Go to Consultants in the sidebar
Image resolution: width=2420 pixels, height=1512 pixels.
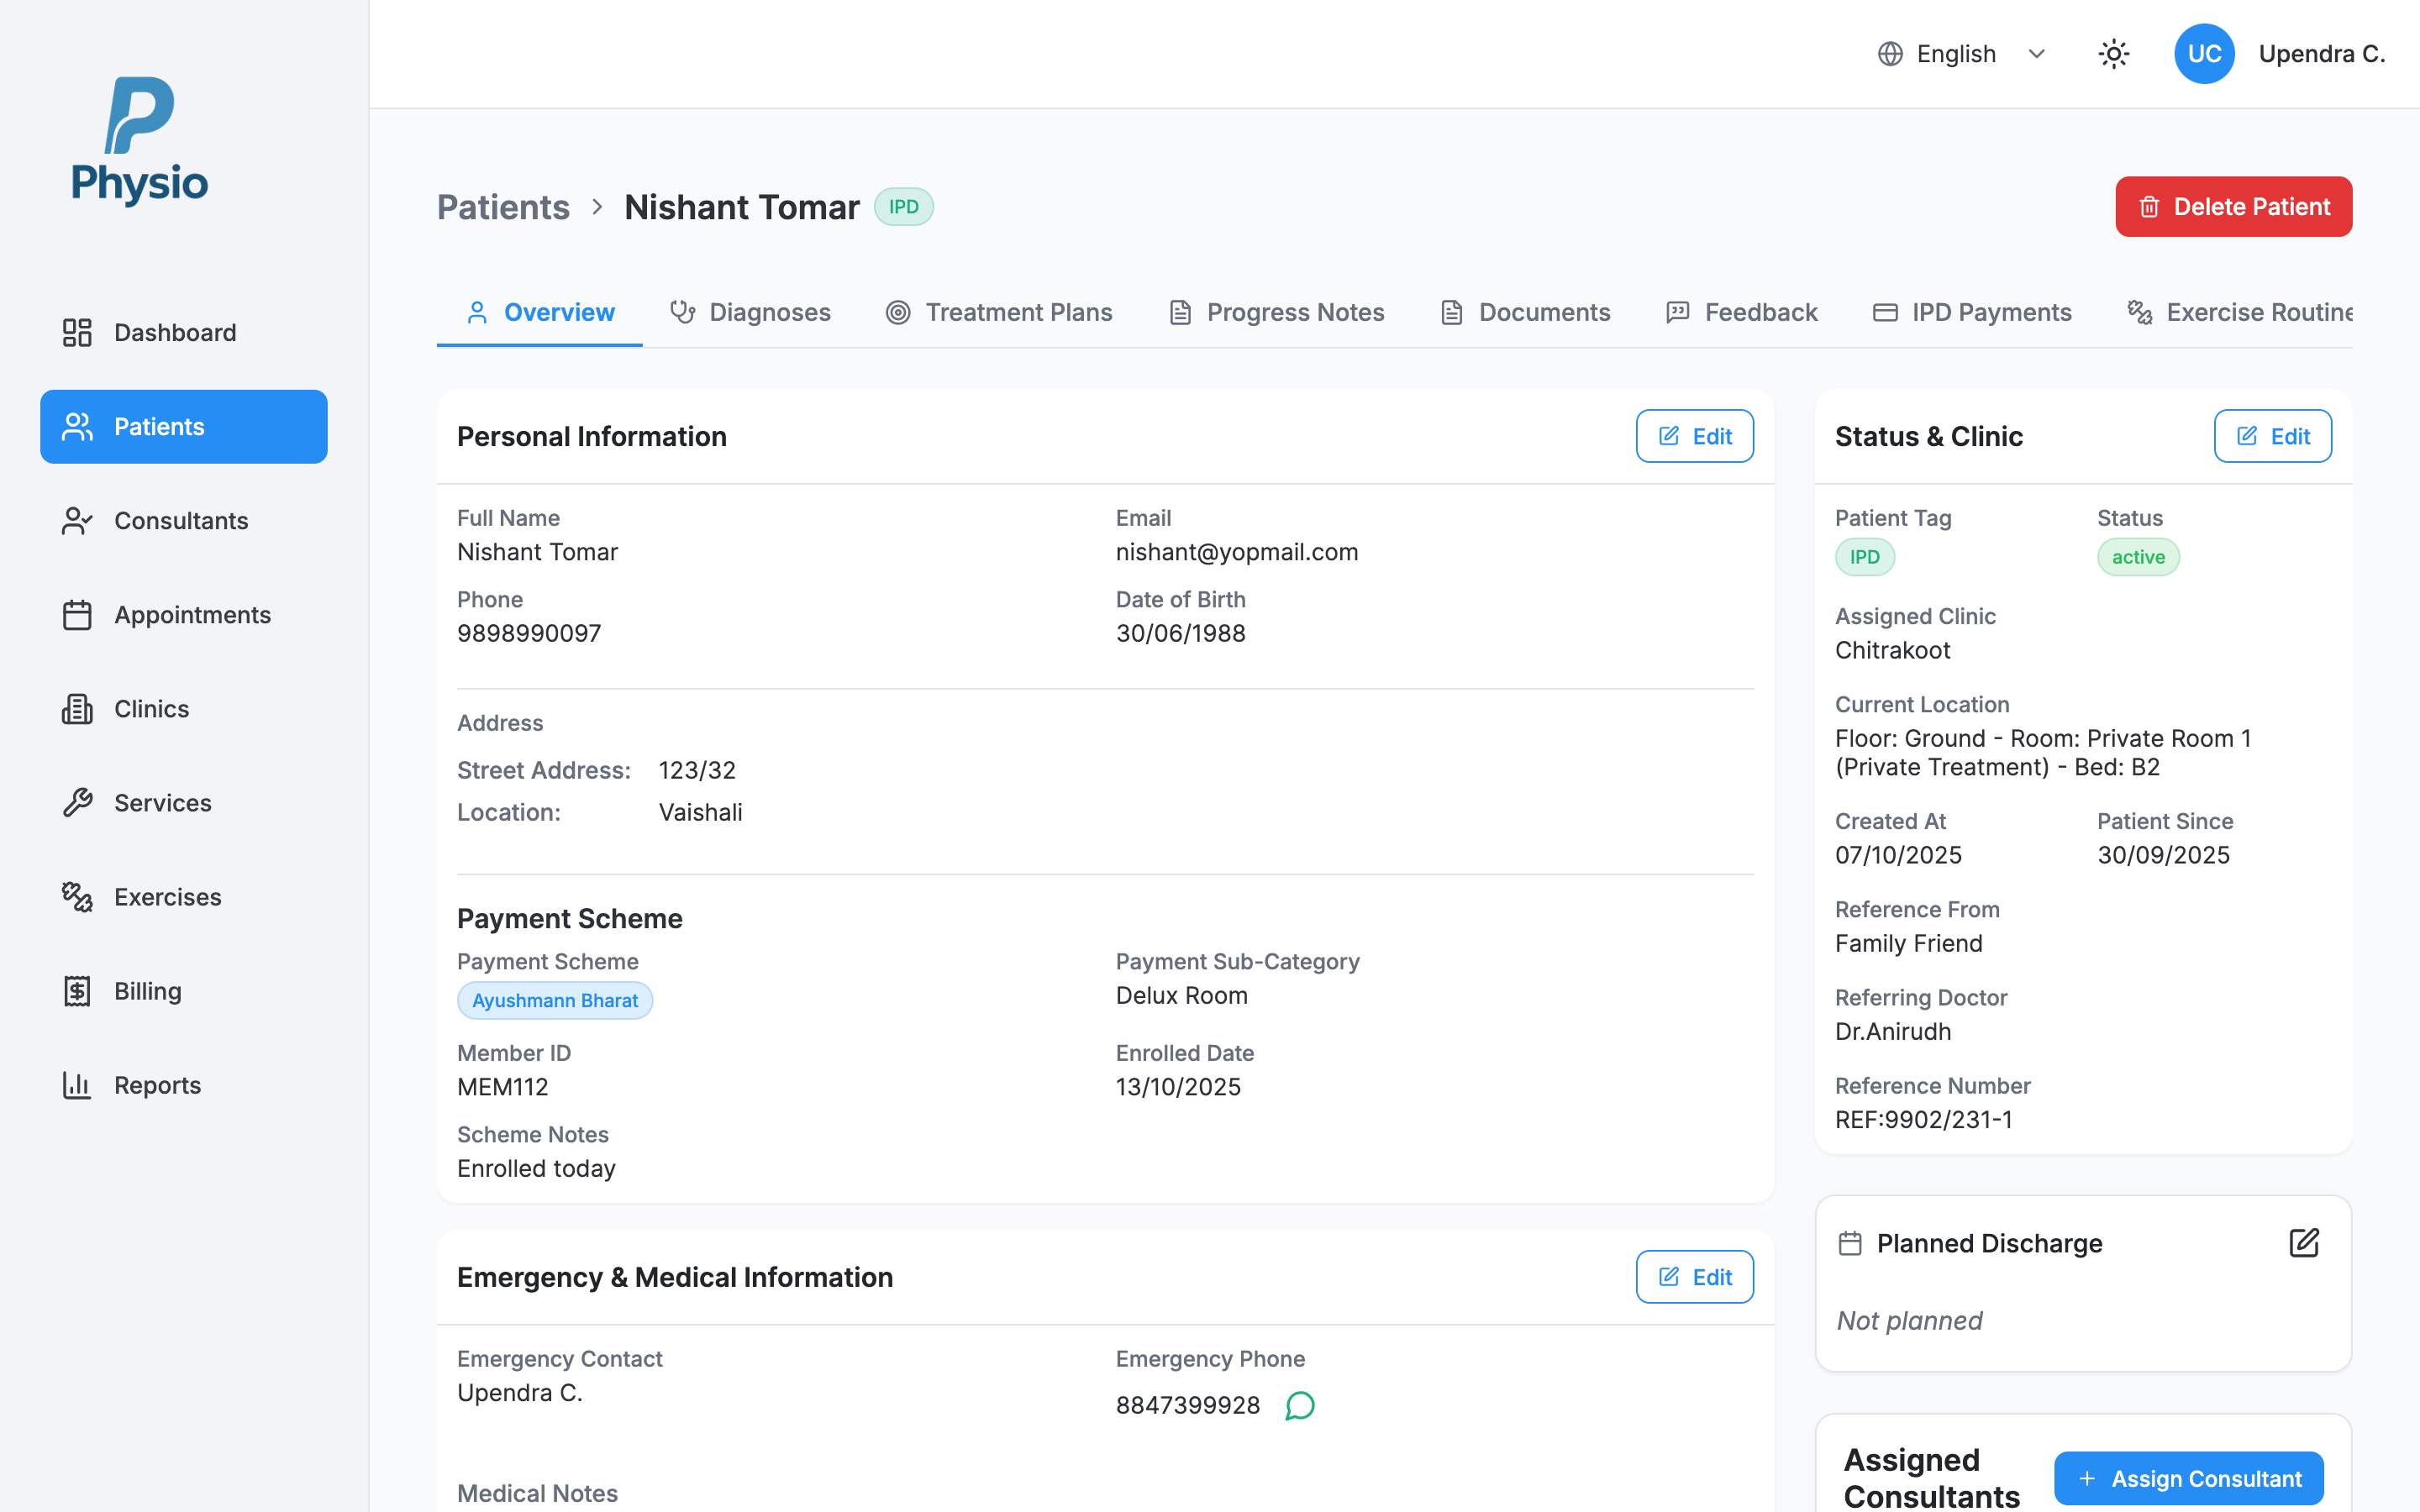(180, 520)
